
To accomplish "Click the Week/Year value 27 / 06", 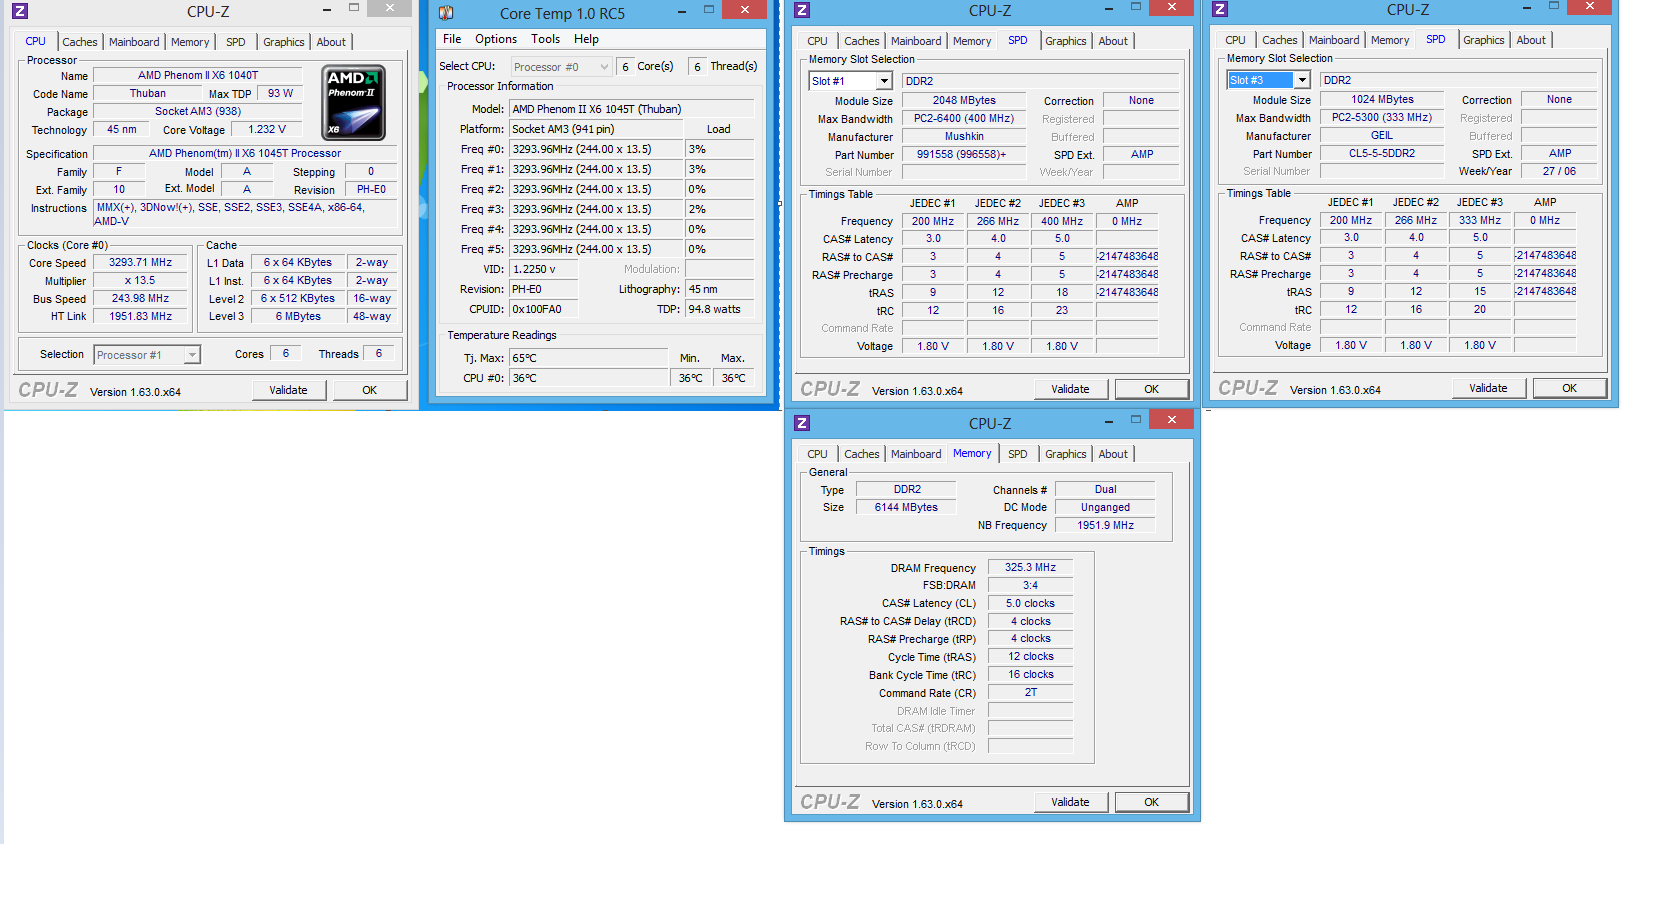I will click(1559, 171).
